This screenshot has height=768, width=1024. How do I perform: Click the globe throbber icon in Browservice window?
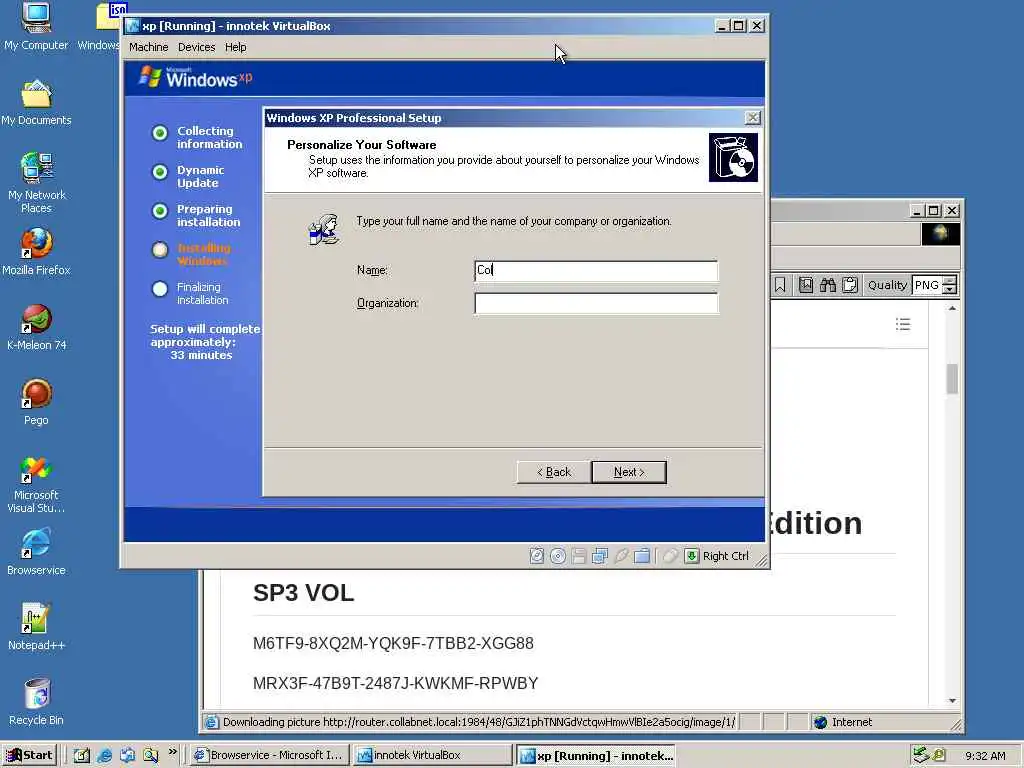(x=940, y=233)
